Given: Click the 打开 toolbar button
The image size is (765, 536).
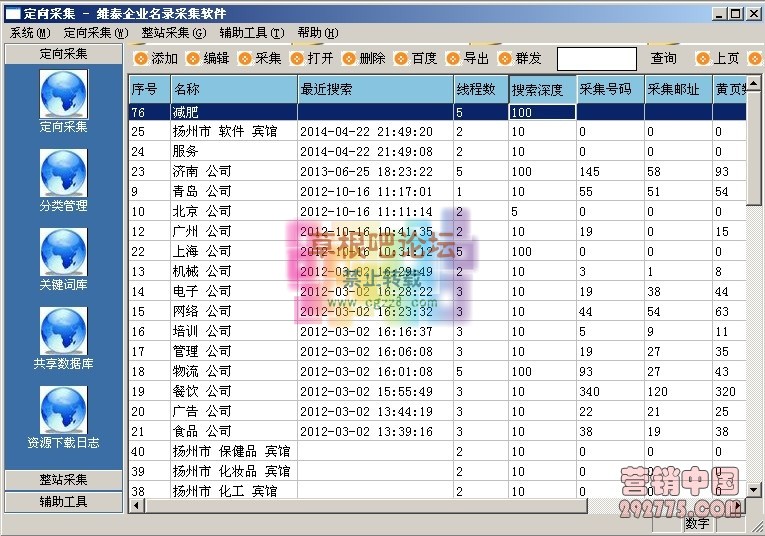Looking at the screenshot, I should 312,59.
